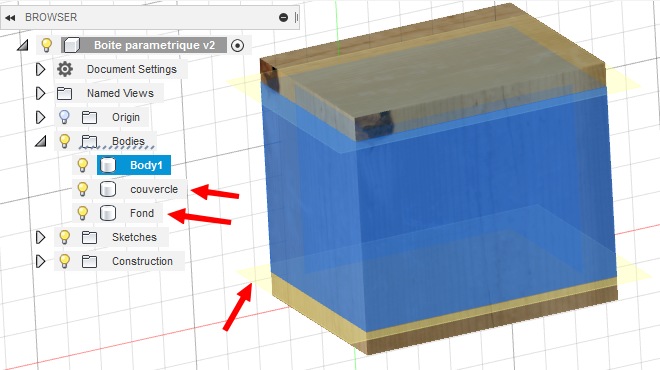This screenshot has width=660, height=370.
Task: Click the Browser panel minus icon
Action: 283,17
